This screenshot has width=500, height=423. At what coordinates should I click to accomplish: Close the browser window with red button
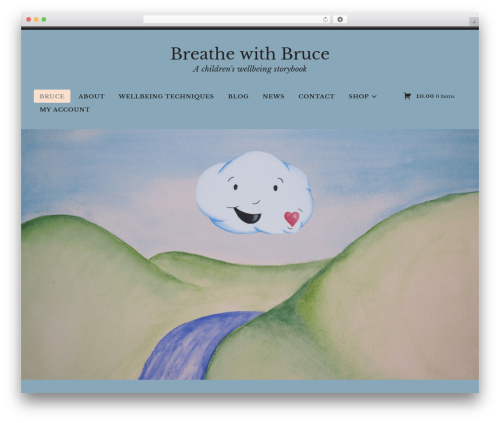pyautogui.click(x=29, y=20)
